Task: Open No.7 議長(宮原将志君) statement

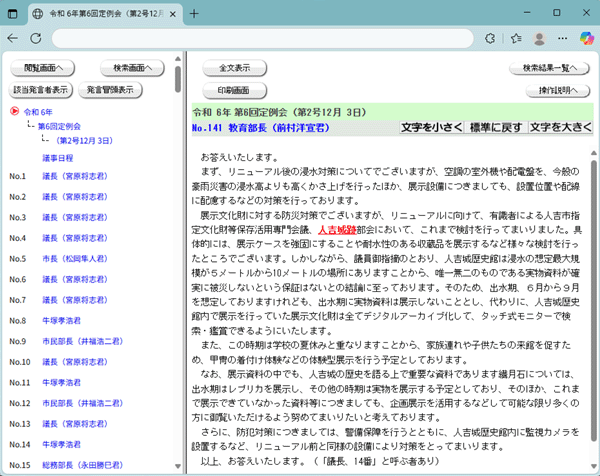Action: point(75,300)
